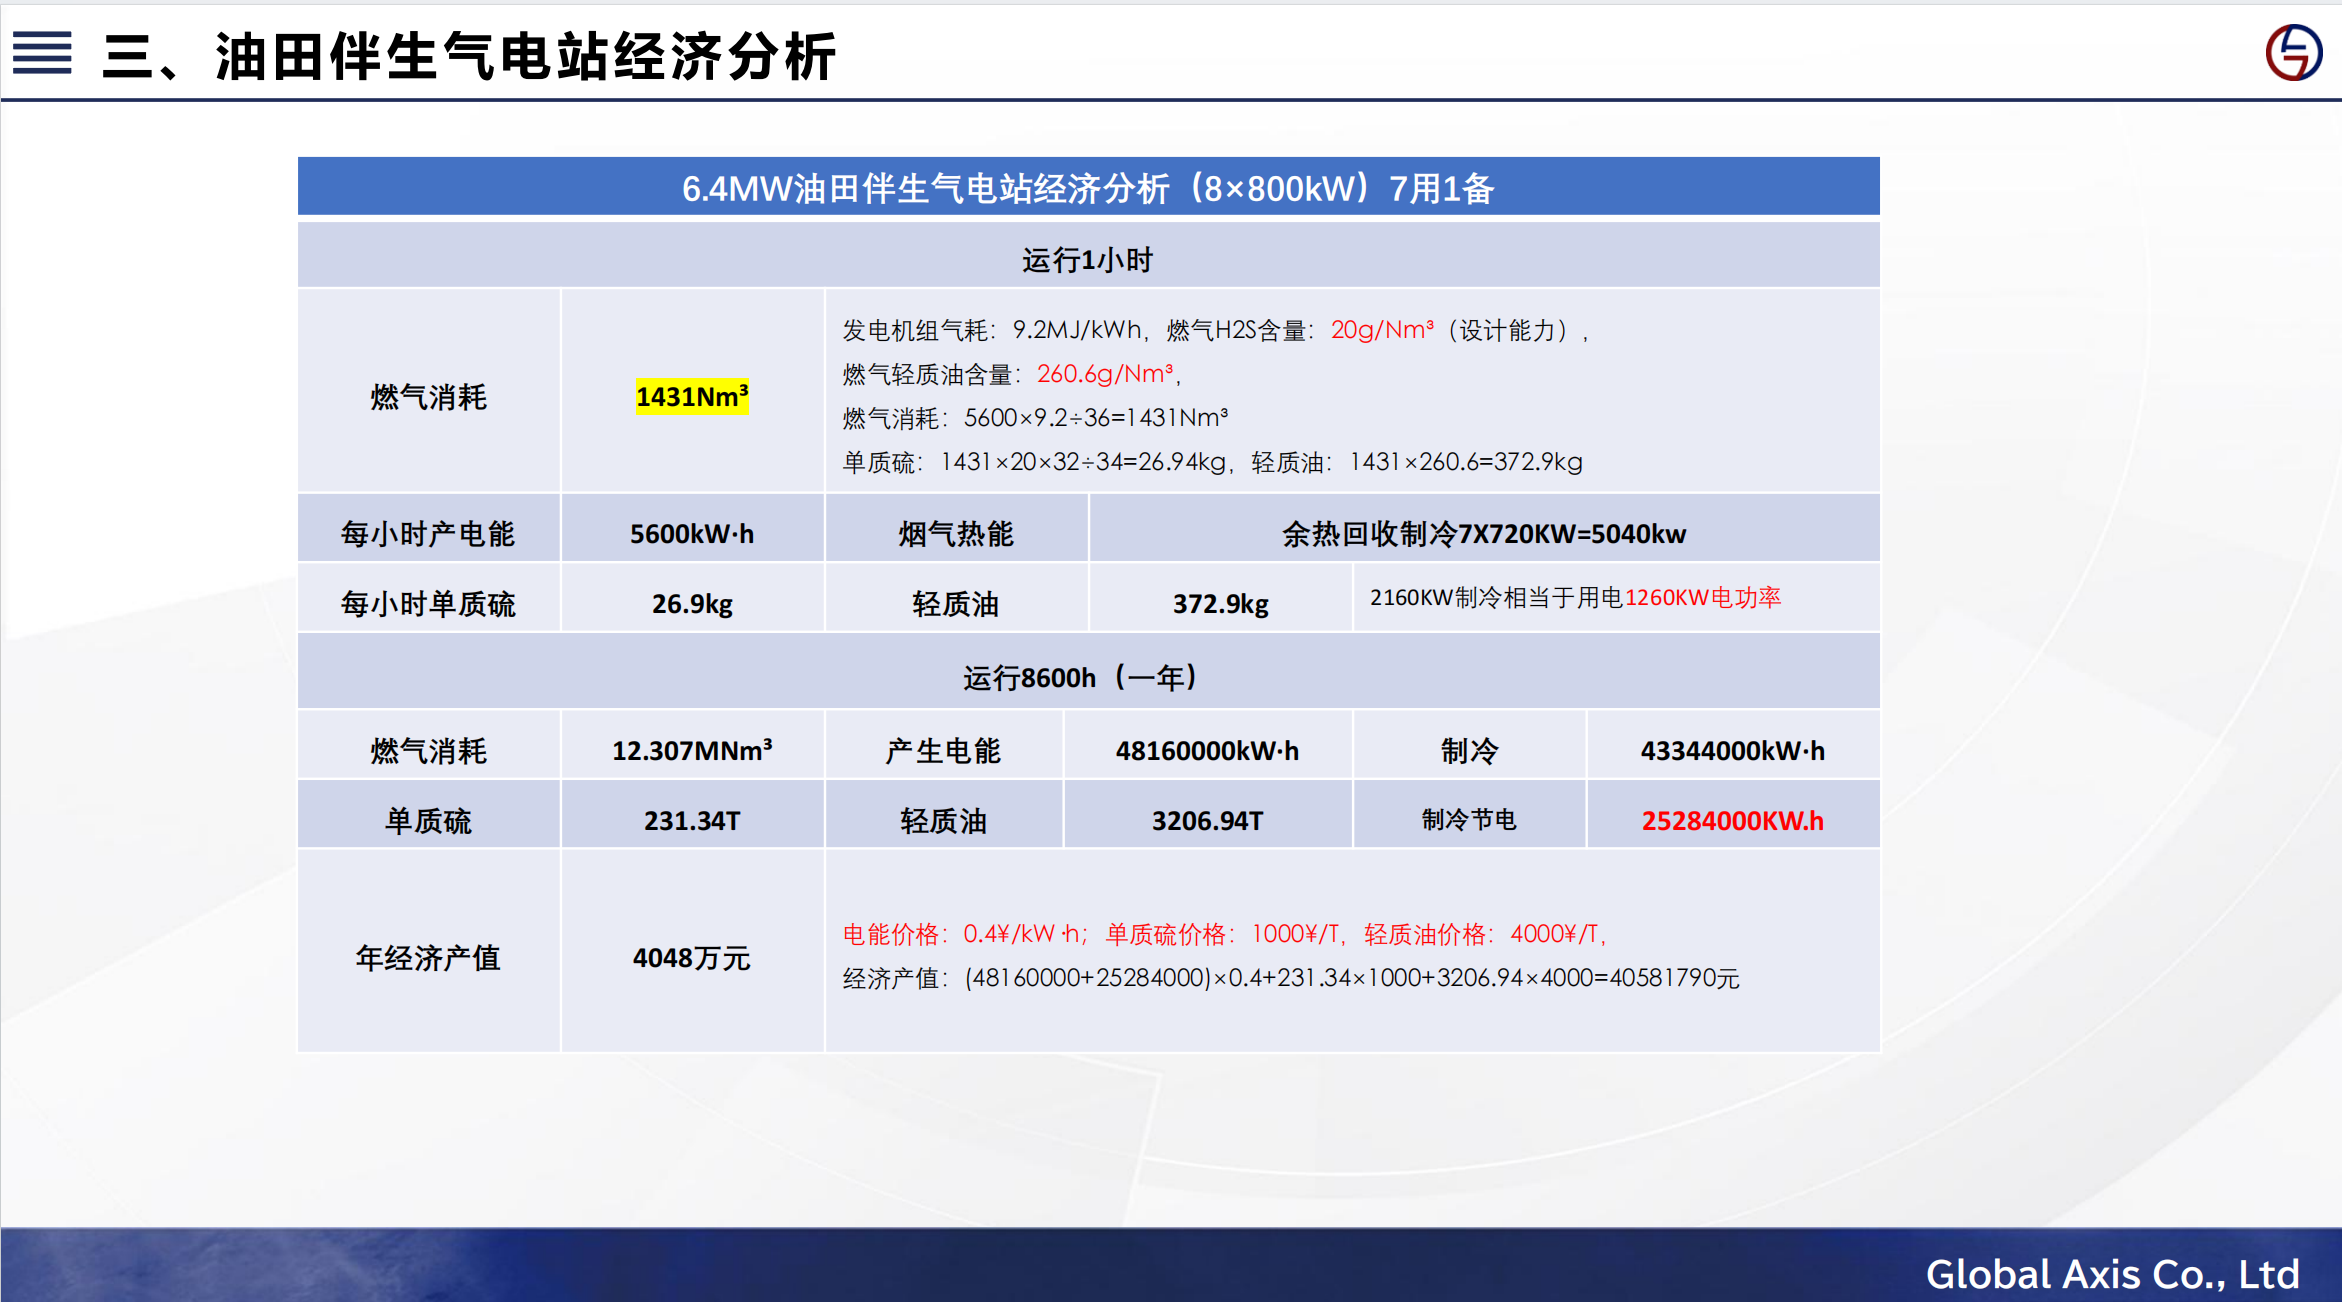
Task: Click the 5600kW·h hourly energy cell
Action: (x=691, y=533)
